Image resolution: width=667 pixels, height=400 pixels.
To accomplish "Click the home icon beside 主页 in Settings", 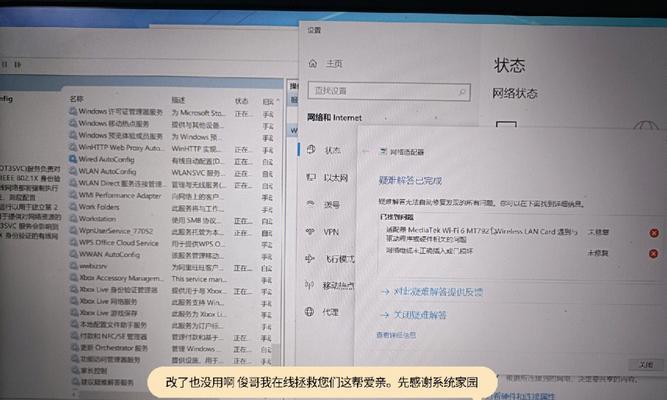I will coord(313,63).
